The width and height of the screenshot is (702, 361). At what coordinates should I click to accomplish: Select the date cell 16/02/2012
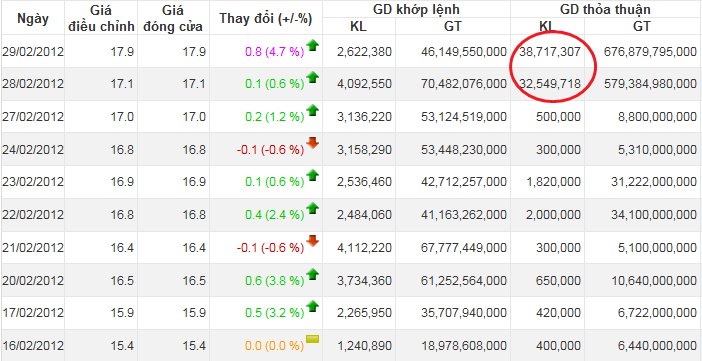point(33,346)
